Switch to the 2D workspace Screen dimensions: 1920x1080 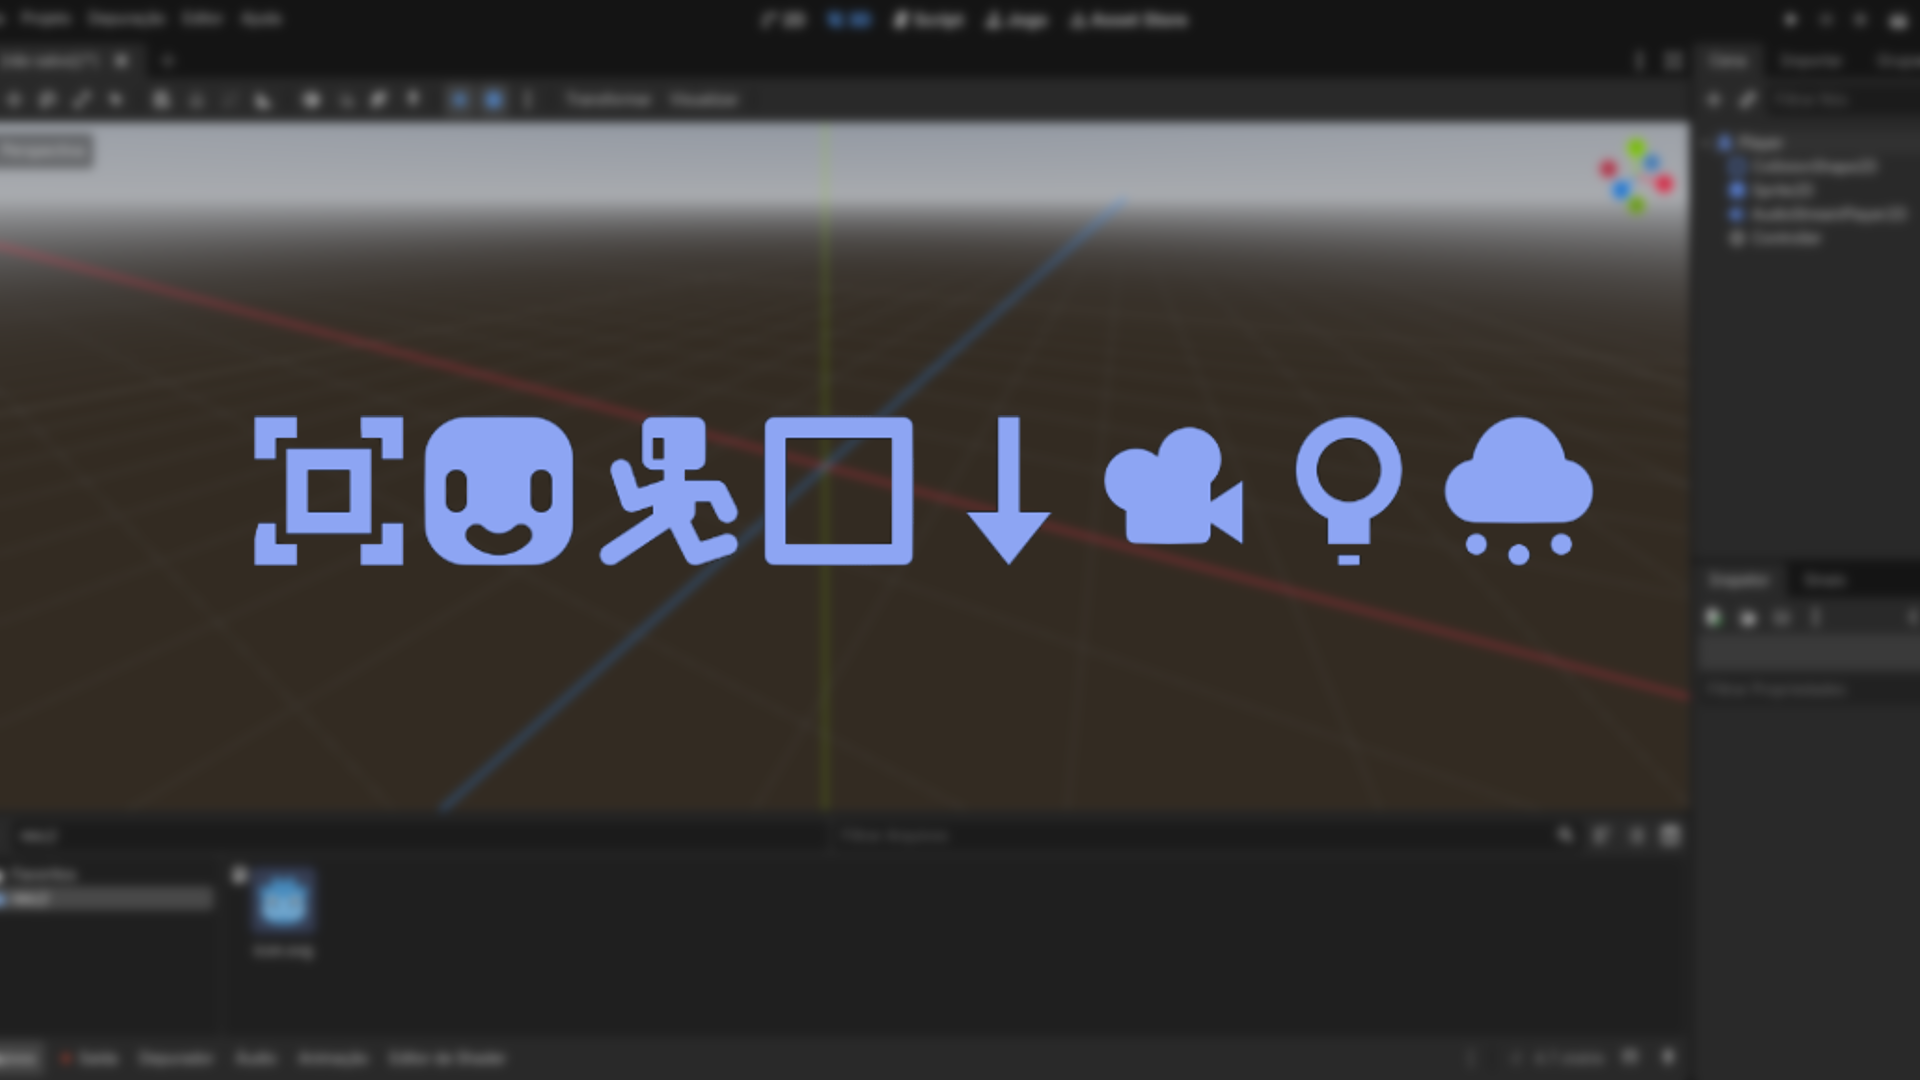783,20
